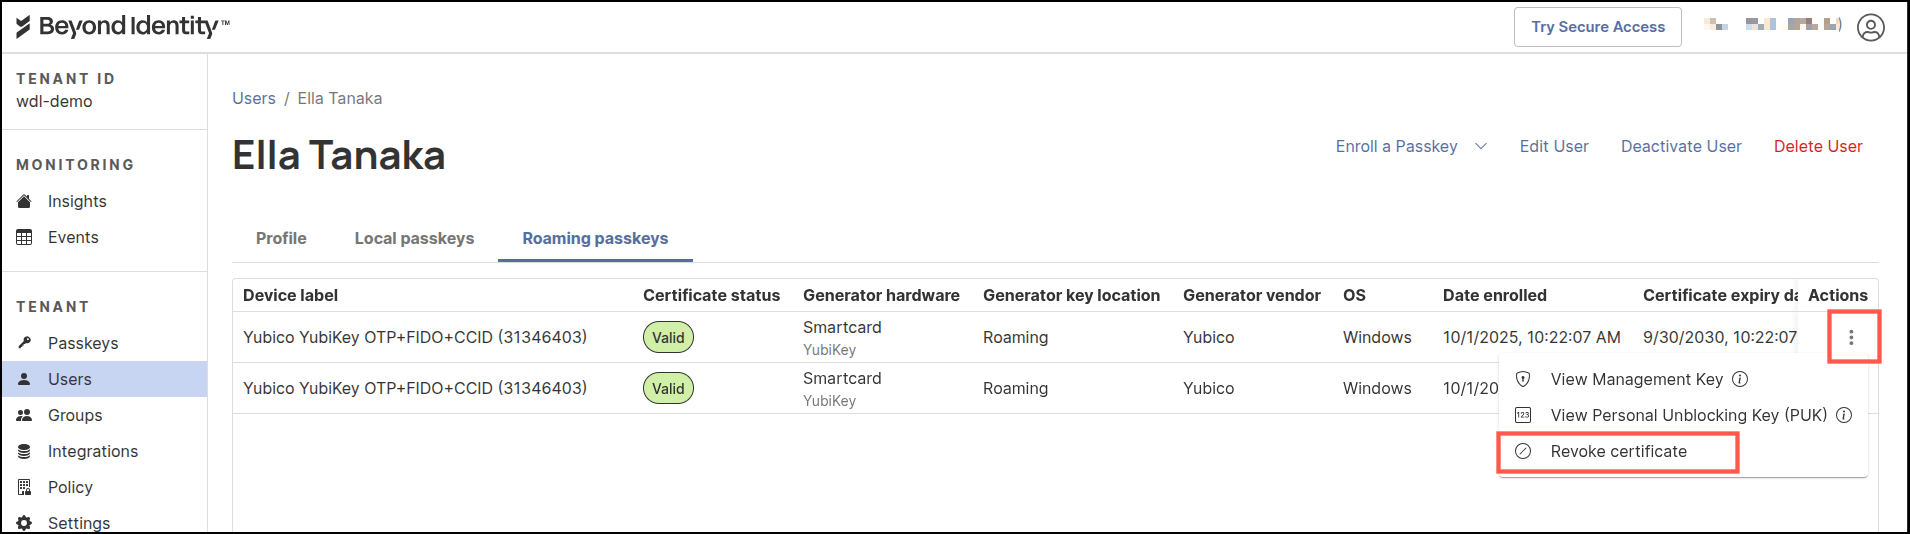
Task: Select View Personal Unblocking Key (PUK)
Action: 1688,415
